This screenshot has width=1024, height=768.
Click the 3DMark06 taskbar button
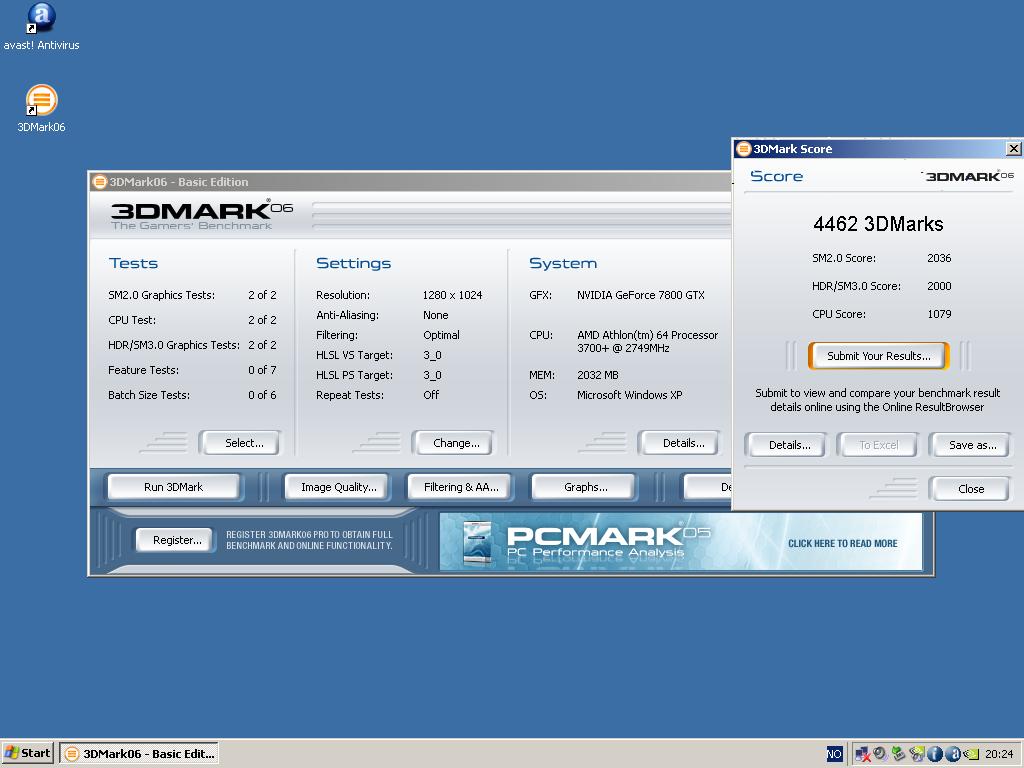coord(139,754)
